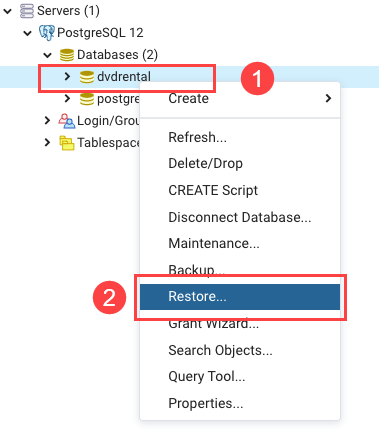Click the PostgreSQL 12 elephant icon

coord(47,33)
